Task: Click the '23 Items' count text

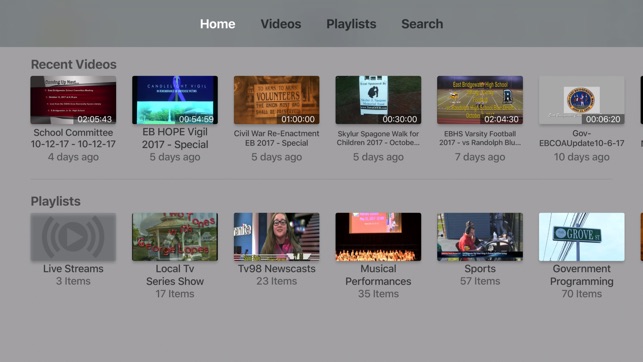Action: [x=276, y=281]
